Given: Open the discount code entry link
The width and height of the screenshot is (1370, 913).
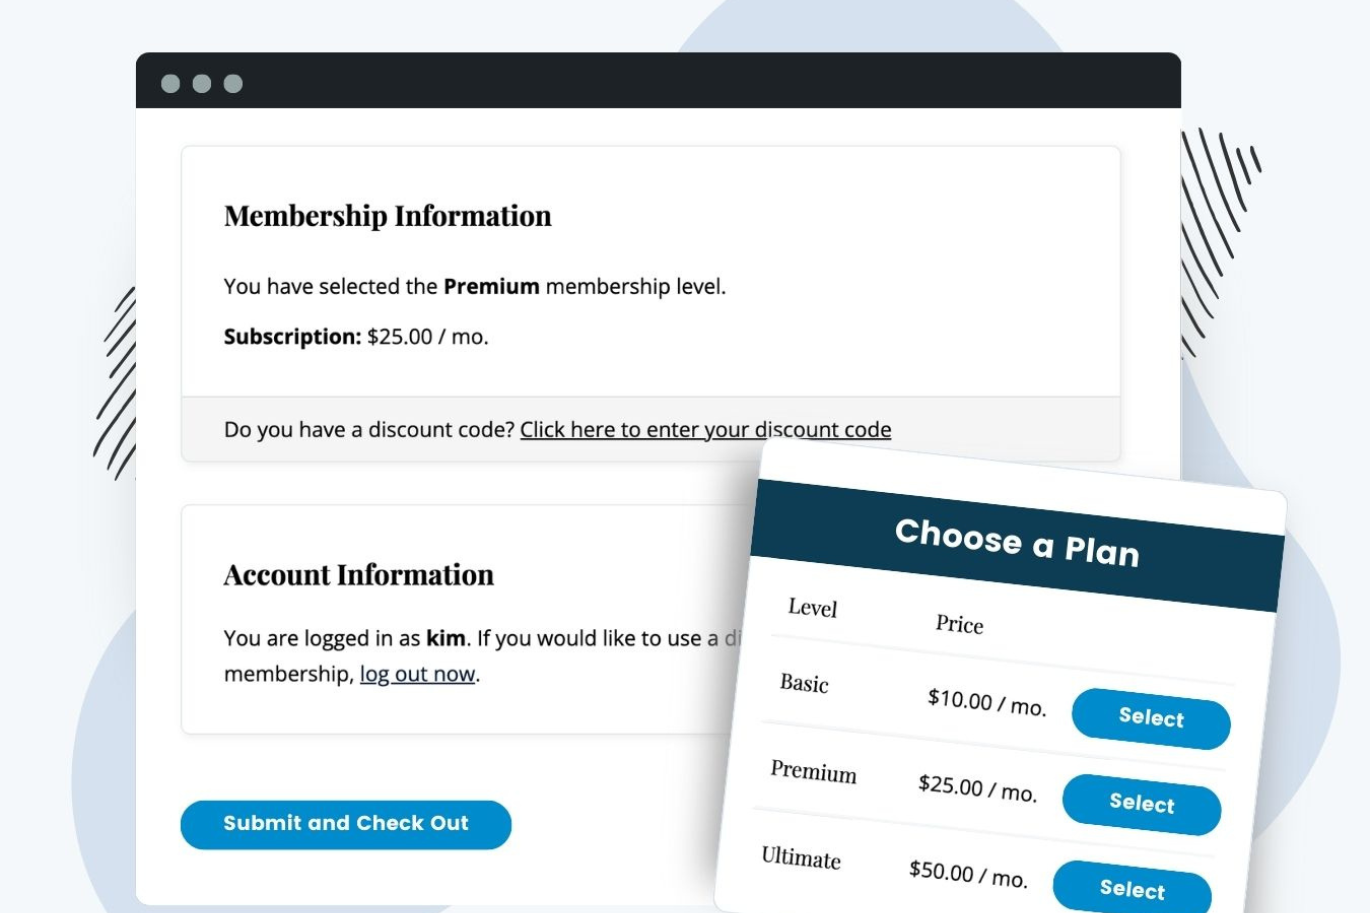Looking at the screenshot, I should [x=705, y=430].
